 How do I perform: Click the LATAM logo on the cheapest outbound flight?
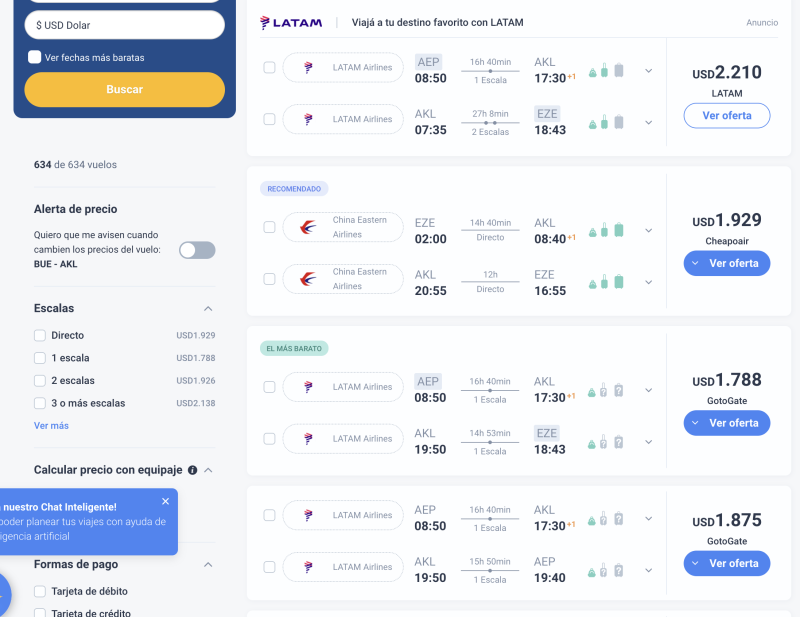(308, 387)
